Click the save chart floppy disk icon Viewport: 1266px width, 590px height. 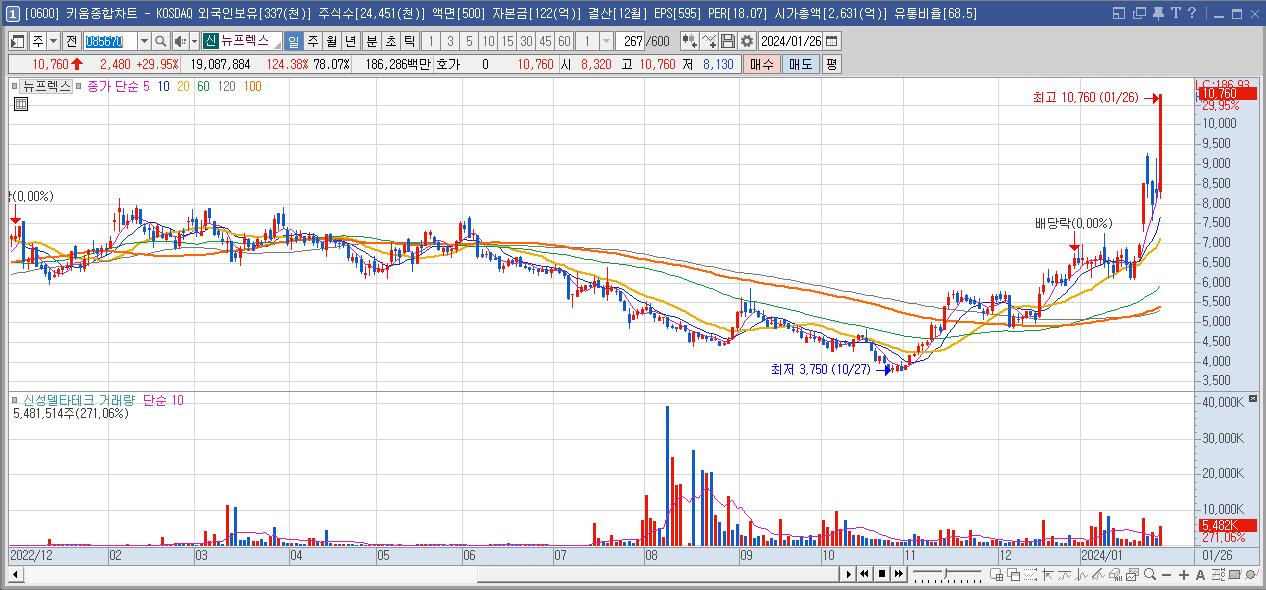coord(728,41)
